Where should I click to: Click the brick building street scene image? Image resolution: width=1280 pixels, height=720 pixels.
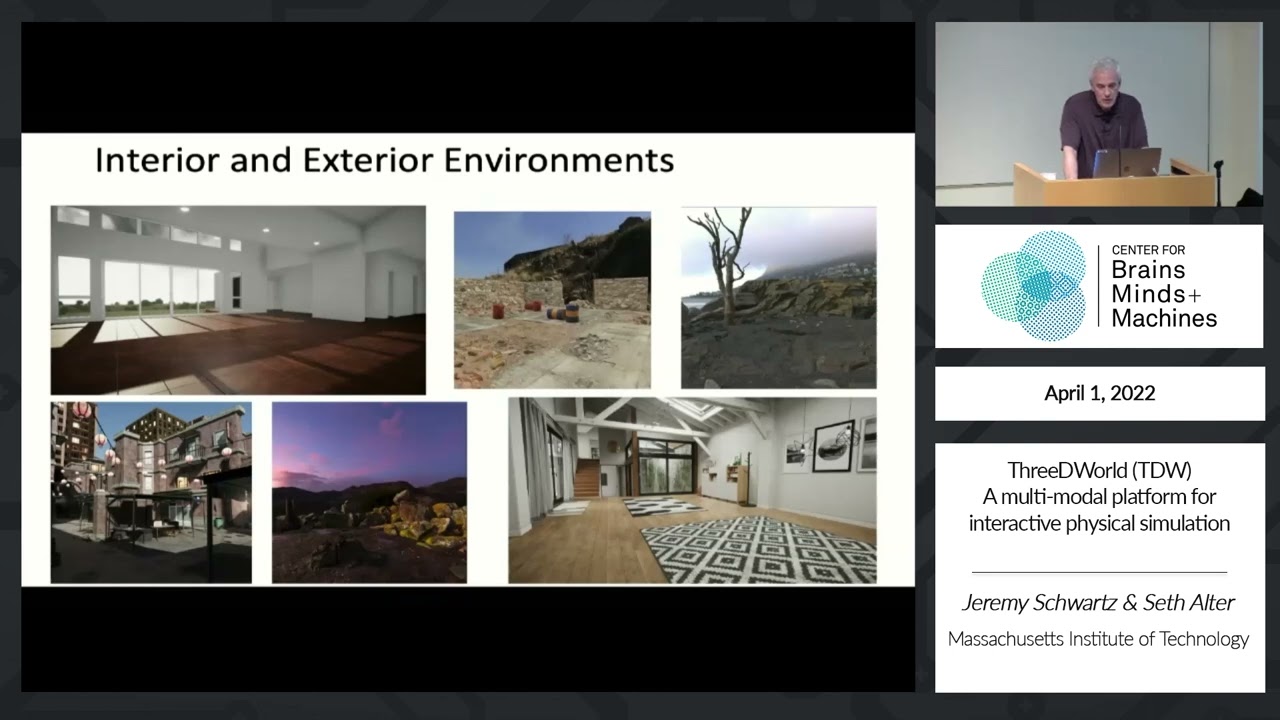click(151, 493)
